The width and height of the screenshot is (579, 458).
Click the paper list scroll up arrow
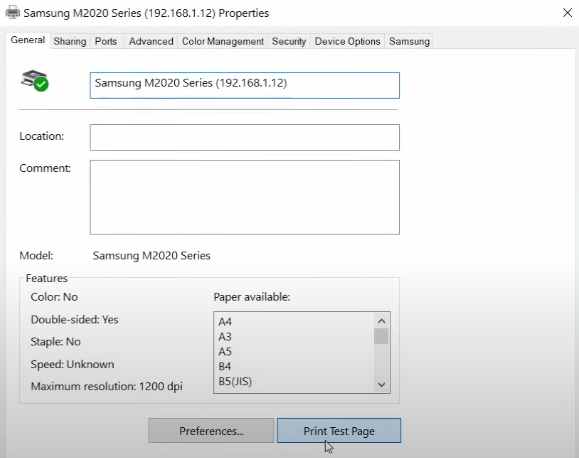click(381, 321)
